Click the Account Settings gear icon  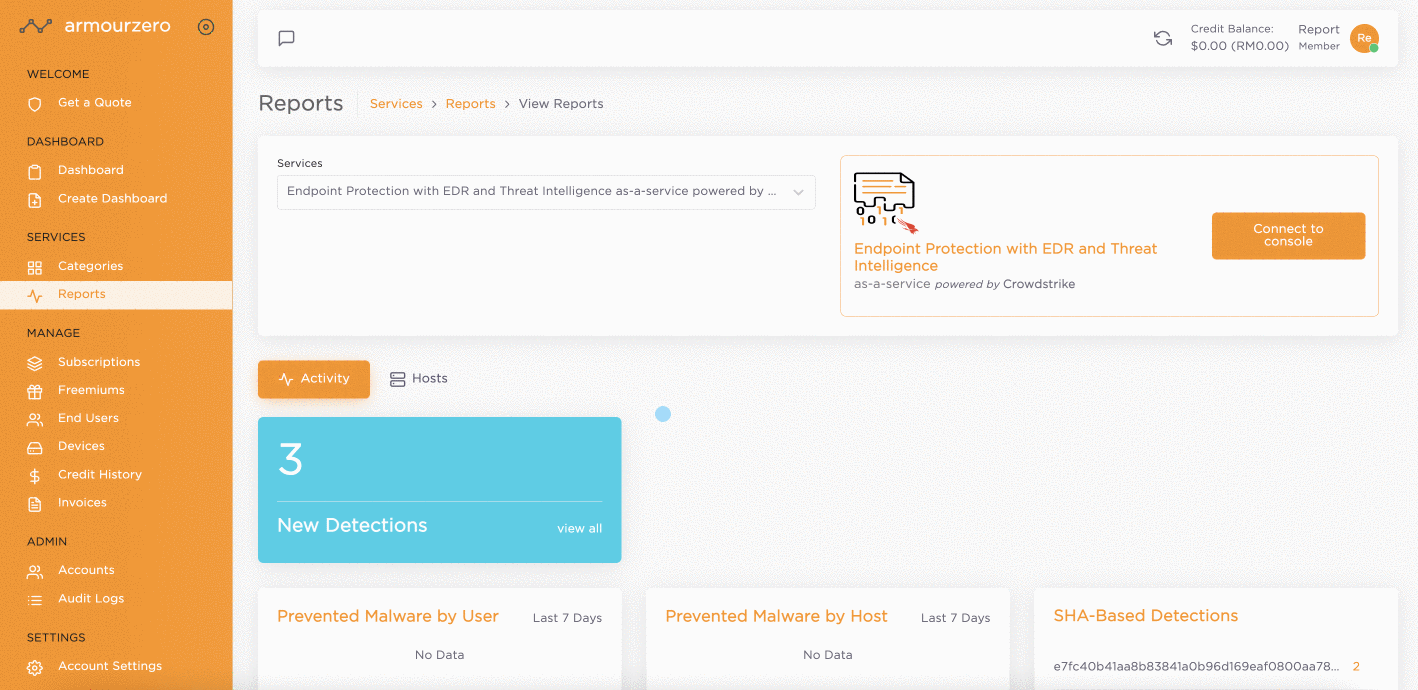pyautogui.click(x=35, y=667)
